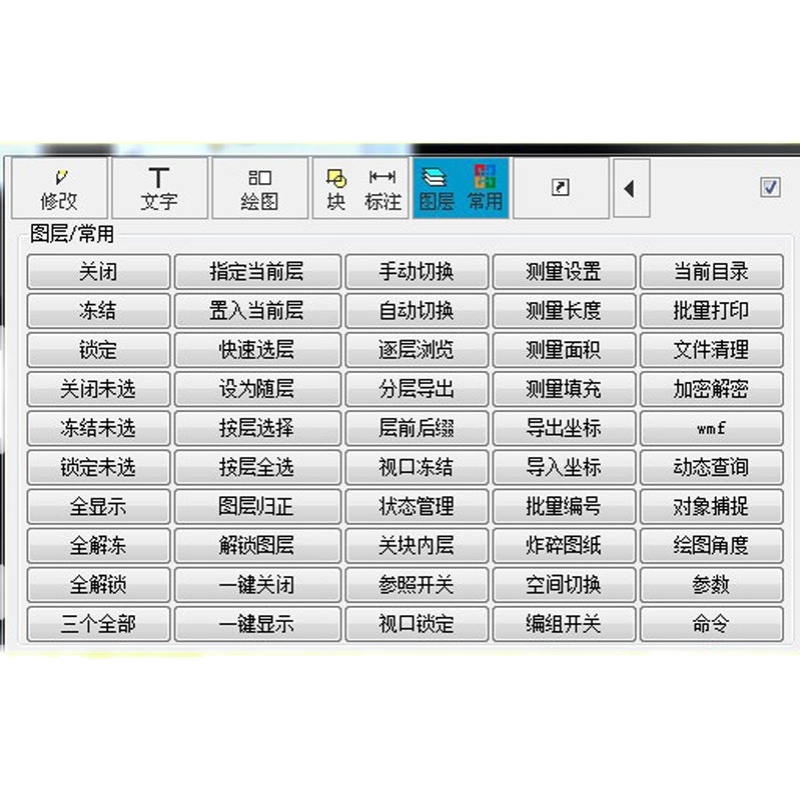Image resolution: width=800 pixels, height=800 pixels.
Task: Click the 命令 command button
Action: [711, 624]
